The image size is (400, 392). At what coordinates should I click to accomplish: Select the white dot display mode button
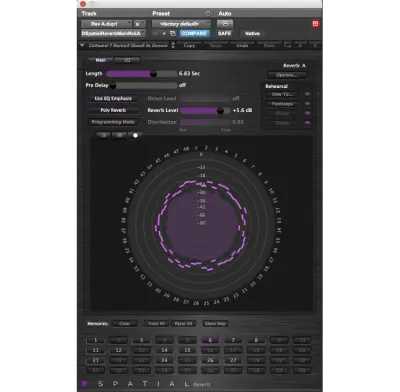click(x=135, y=135)
